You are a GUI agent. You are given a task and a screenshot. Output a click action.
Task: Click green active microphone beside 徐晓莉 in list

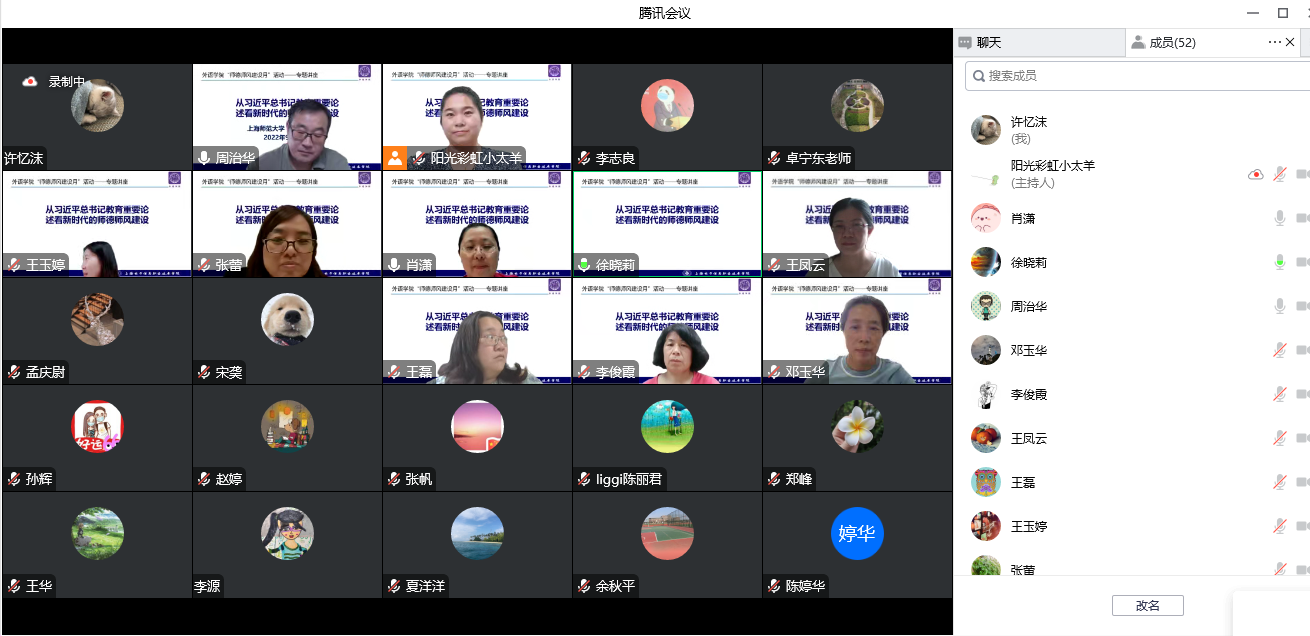coord(1279,262)
